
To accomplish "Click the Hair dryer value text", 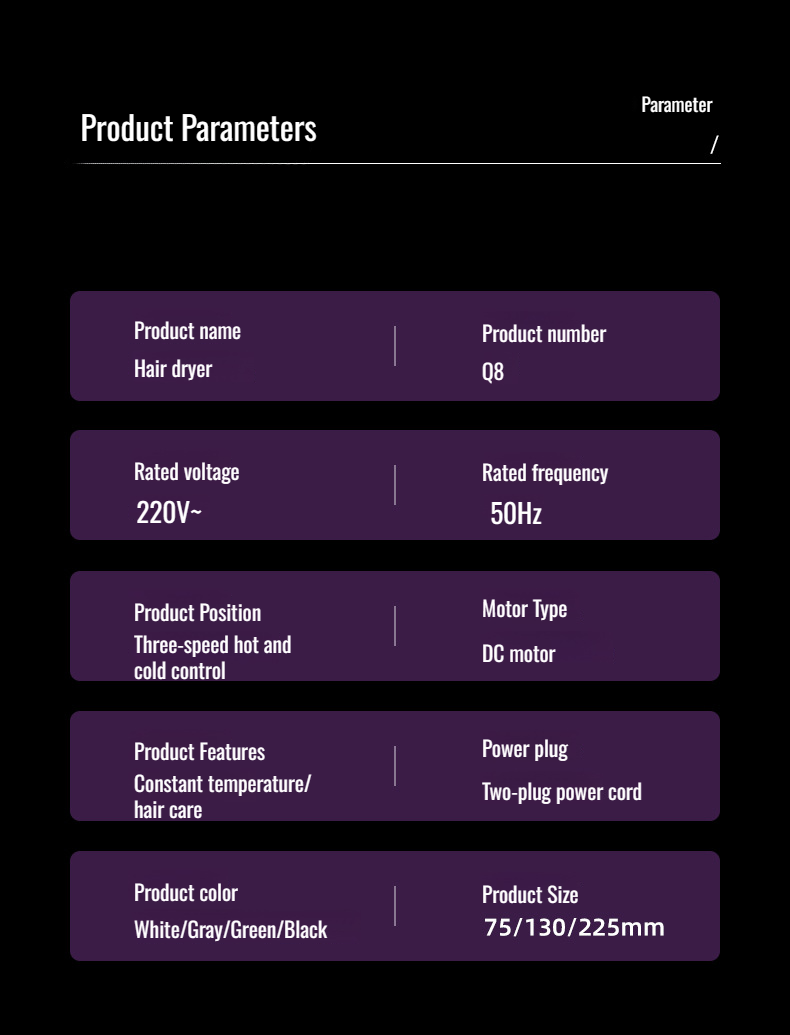I will coord(173,369).
